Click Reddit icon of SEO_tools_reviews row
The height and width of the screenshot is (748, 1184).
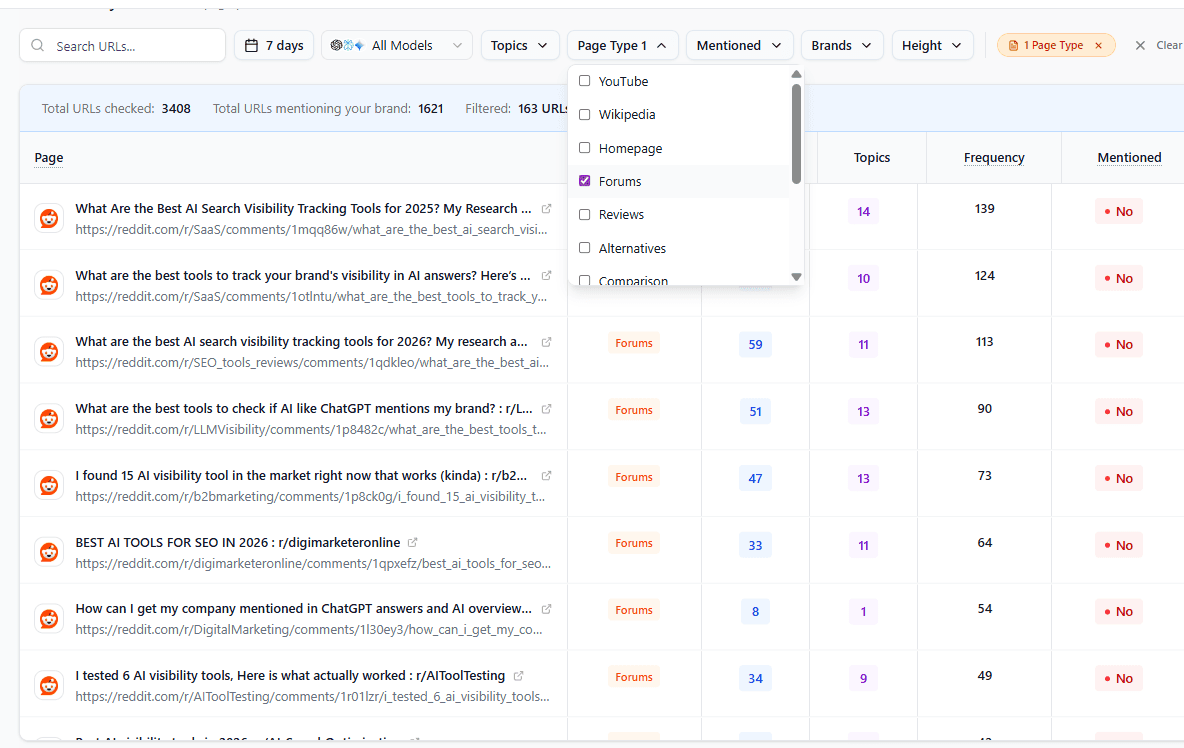point(49,352)
